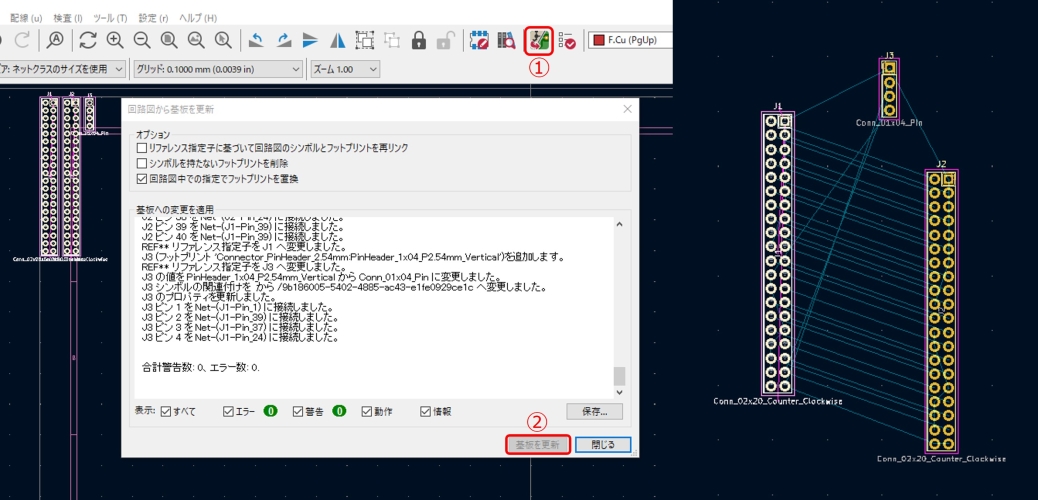
Task: Click the 保存... save button
Action: (x=594, y=411)
